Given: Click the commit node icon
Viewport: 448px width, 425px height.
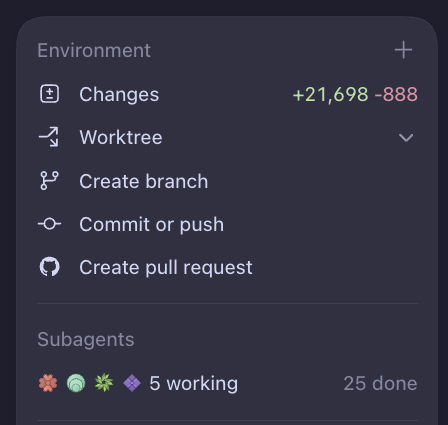Looking at the screenshot, I should click(x=49, y=224).
